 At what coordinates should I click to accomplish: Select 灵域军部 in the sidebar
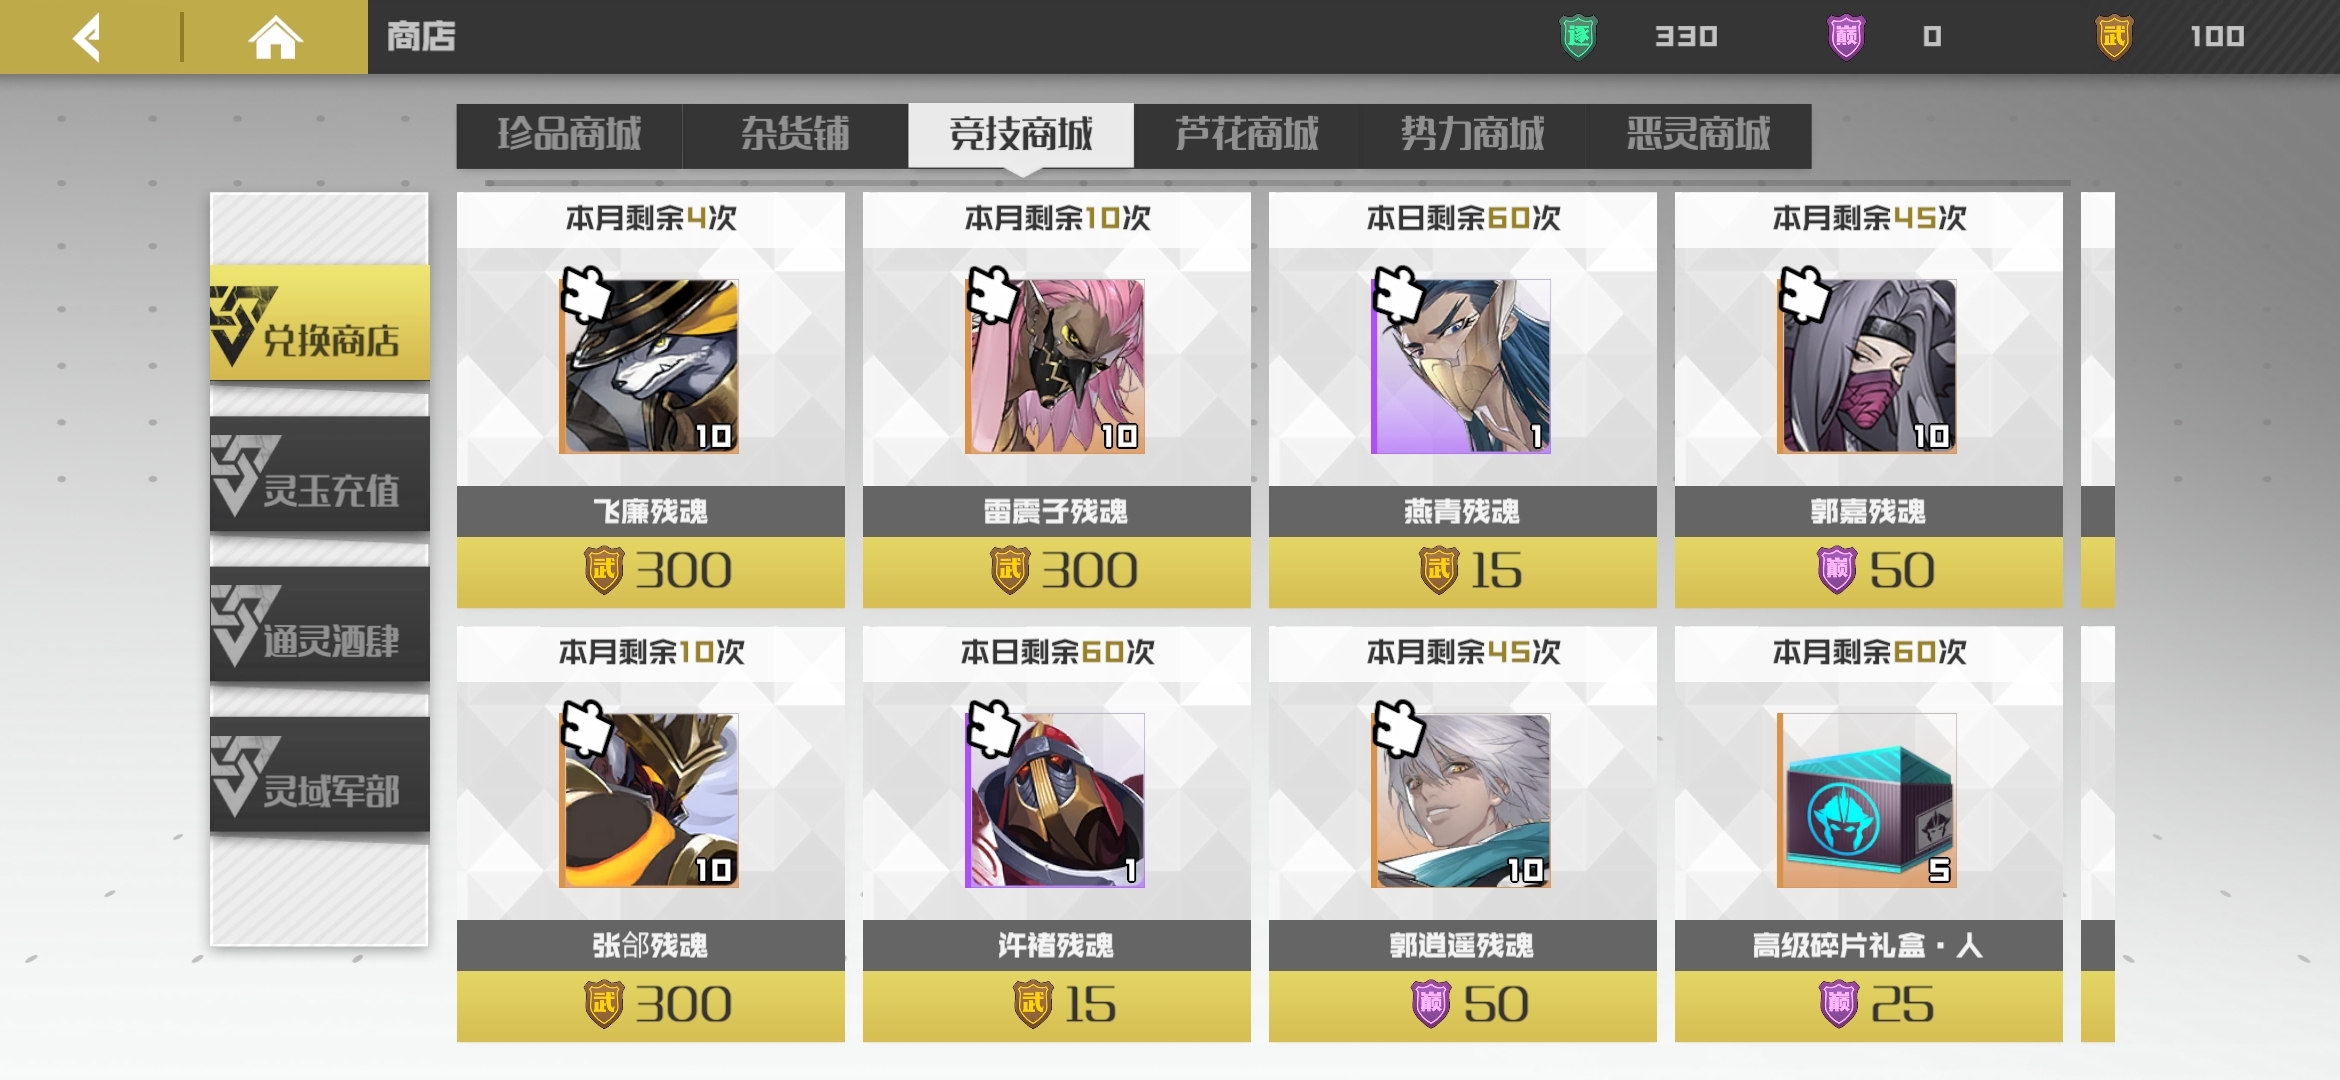[x=320, y=775]
